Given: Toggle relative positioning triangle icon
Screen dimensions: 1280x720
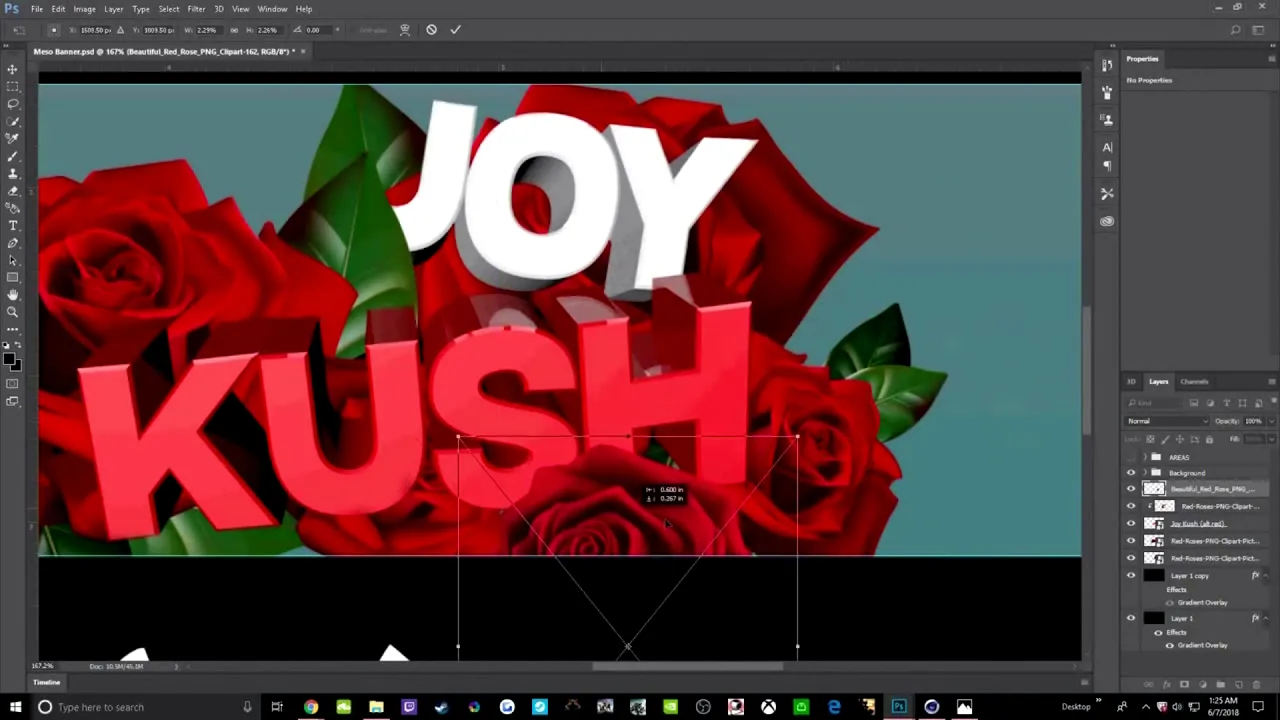Looking at the screenshot, I should click(120, 30).
